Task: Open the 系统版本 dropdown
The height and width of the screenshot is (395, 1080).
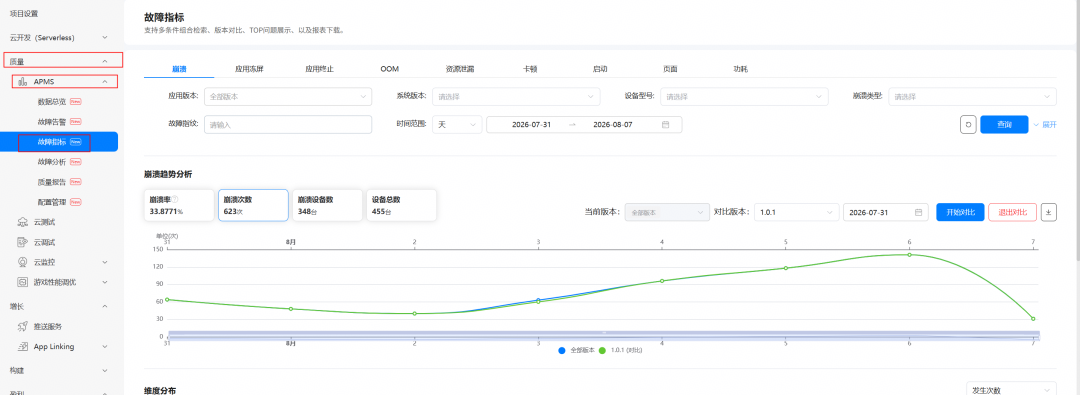Action: [x=516, y=97]
